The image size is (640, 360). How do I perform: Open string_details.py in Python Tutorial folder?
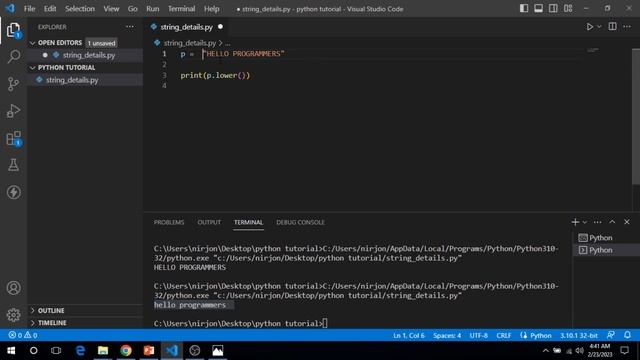coord(72,80)
